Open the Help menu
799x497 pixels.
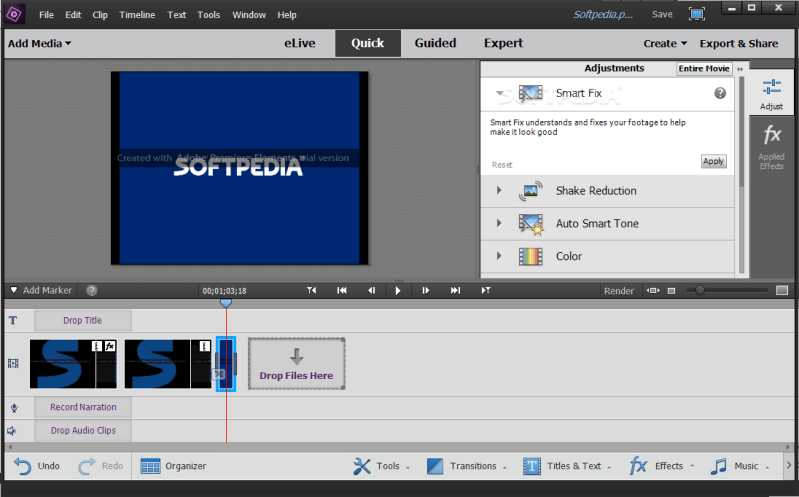pyautogui.click(x=287, y=15)
